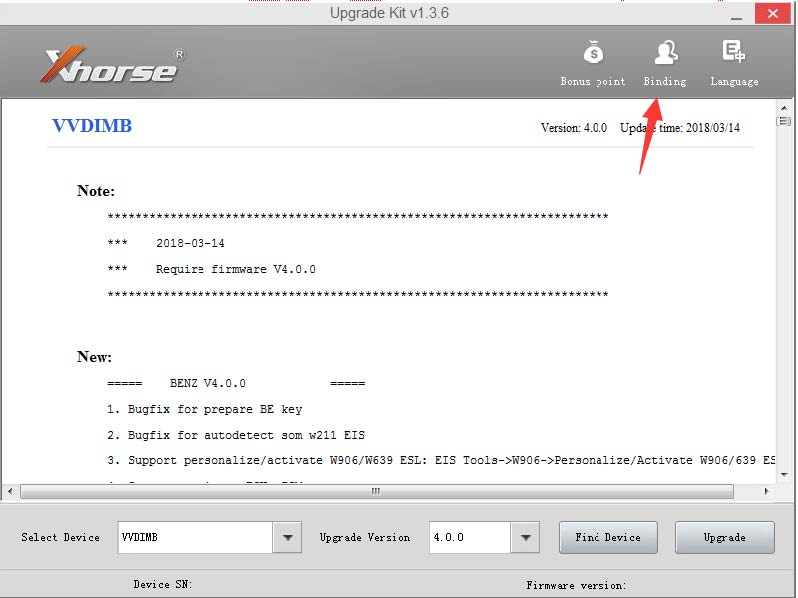This screenshot has width=798, height=598.
Task: Click the horizontal scrollbar left arrow
Action: [10, 491]
